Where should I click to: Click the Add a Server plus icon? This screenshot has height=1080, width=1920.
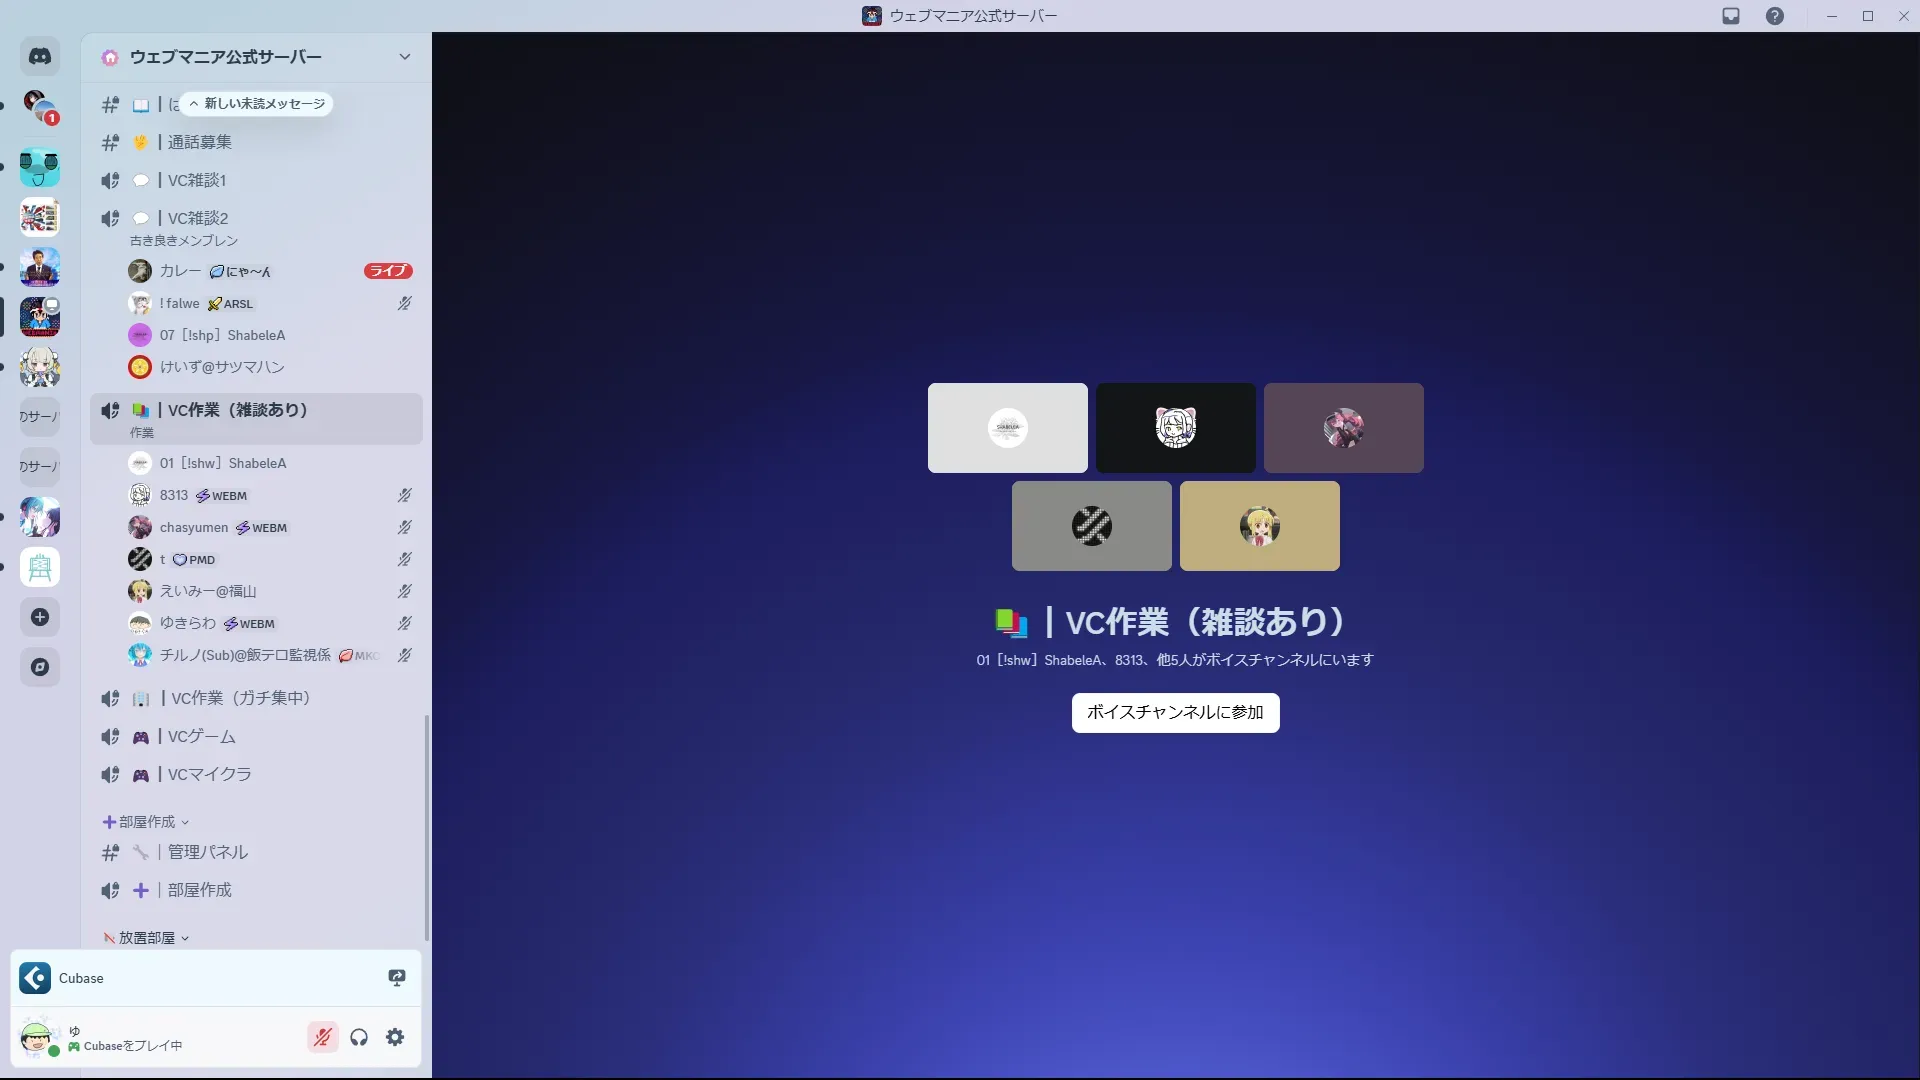[x=40, y=617]
